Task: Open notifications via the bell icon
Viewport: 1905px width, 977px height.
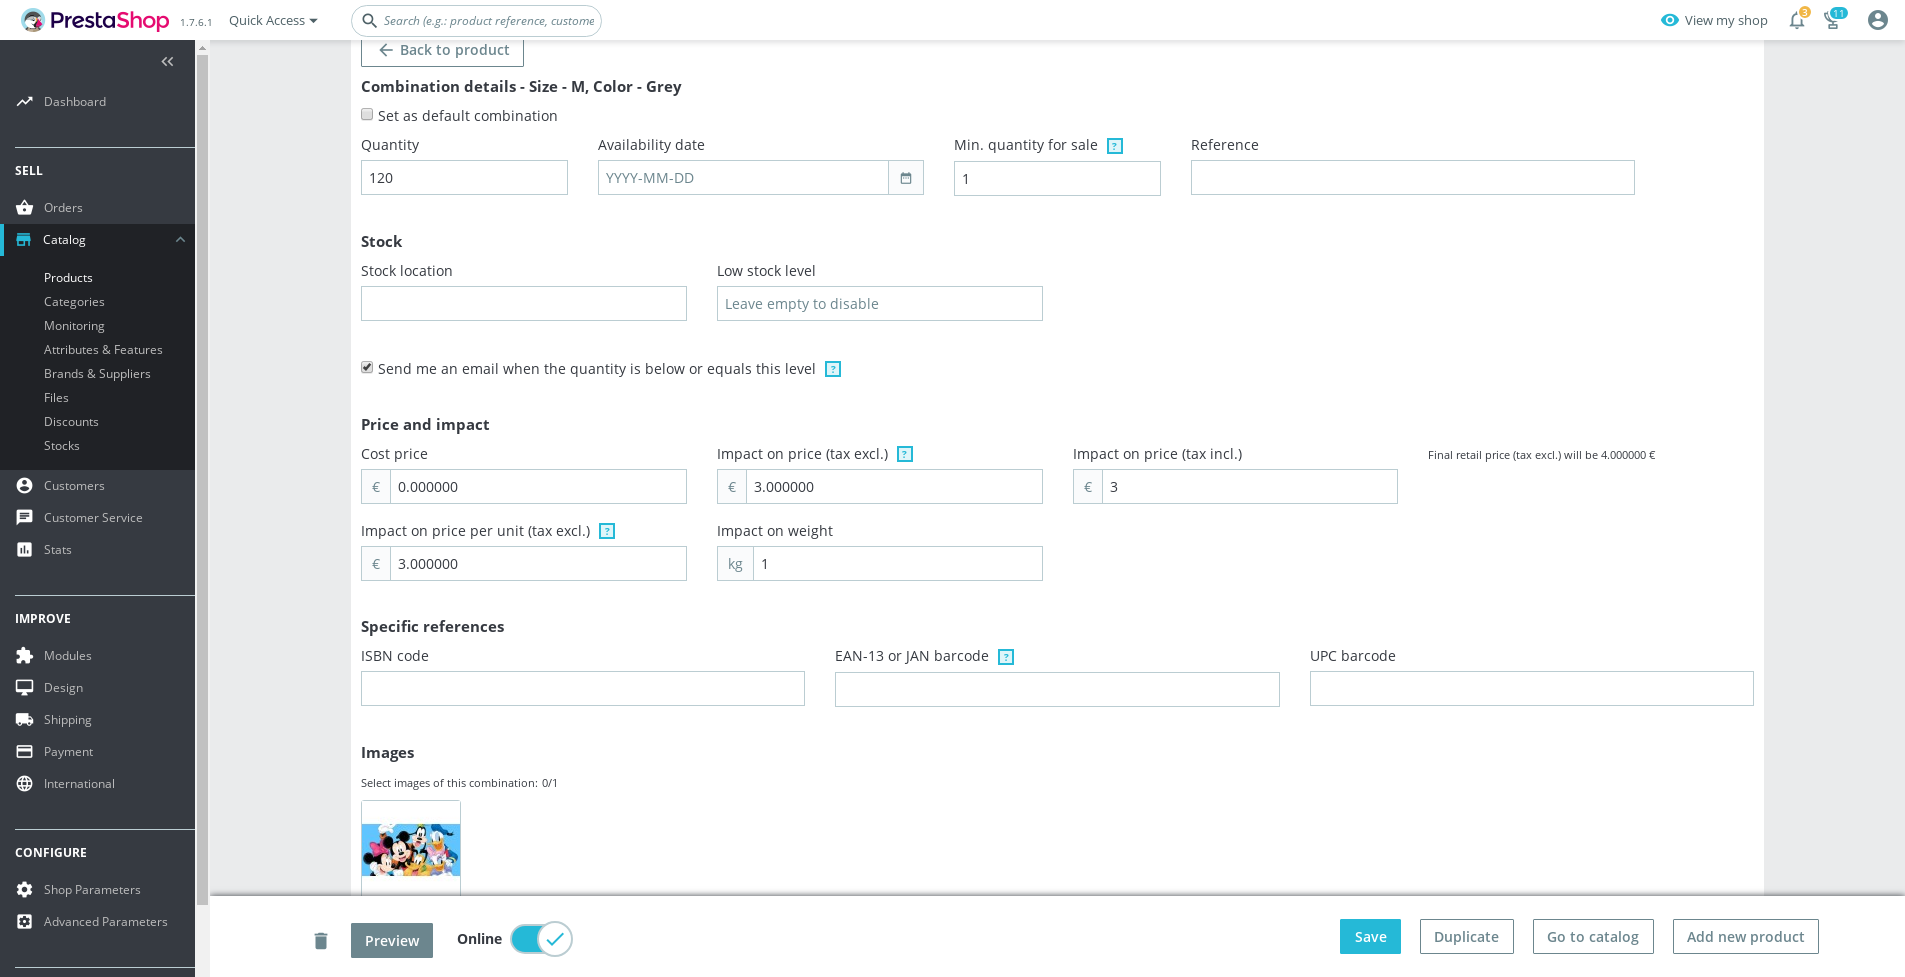Action: [1795, 20]
